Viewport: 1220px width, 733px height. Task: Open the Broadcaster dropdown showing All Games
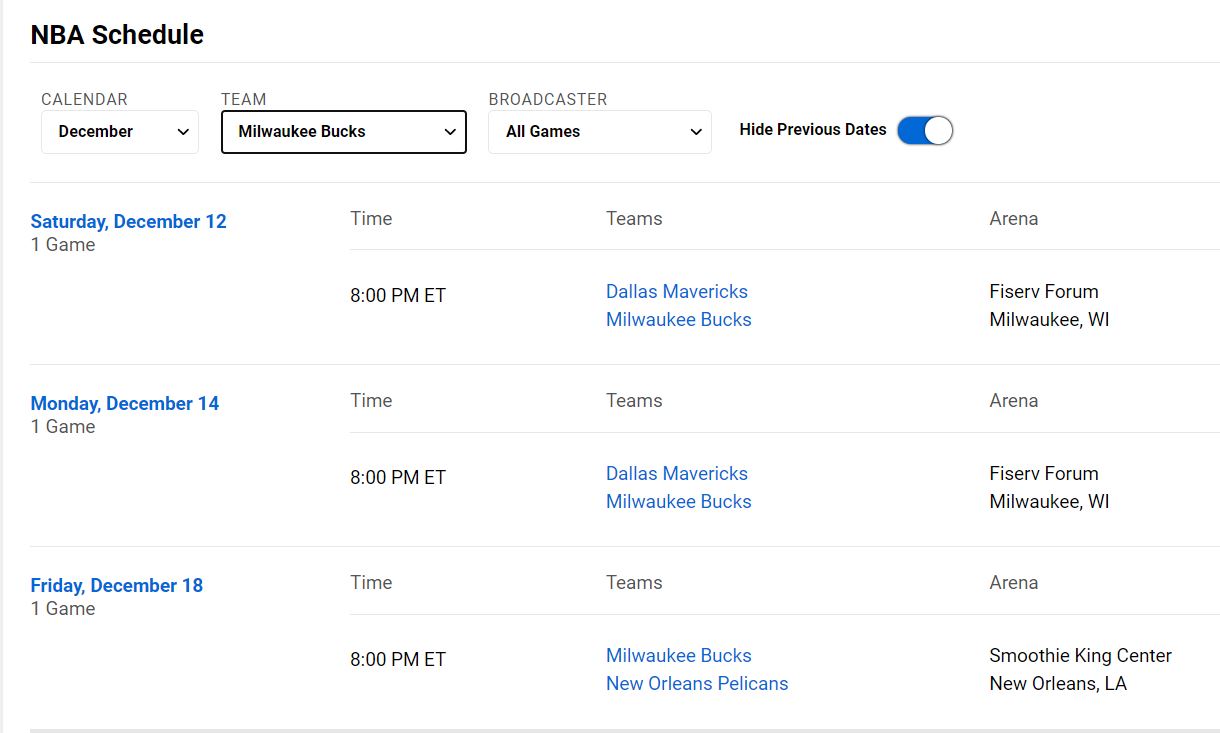coord(600,132)
